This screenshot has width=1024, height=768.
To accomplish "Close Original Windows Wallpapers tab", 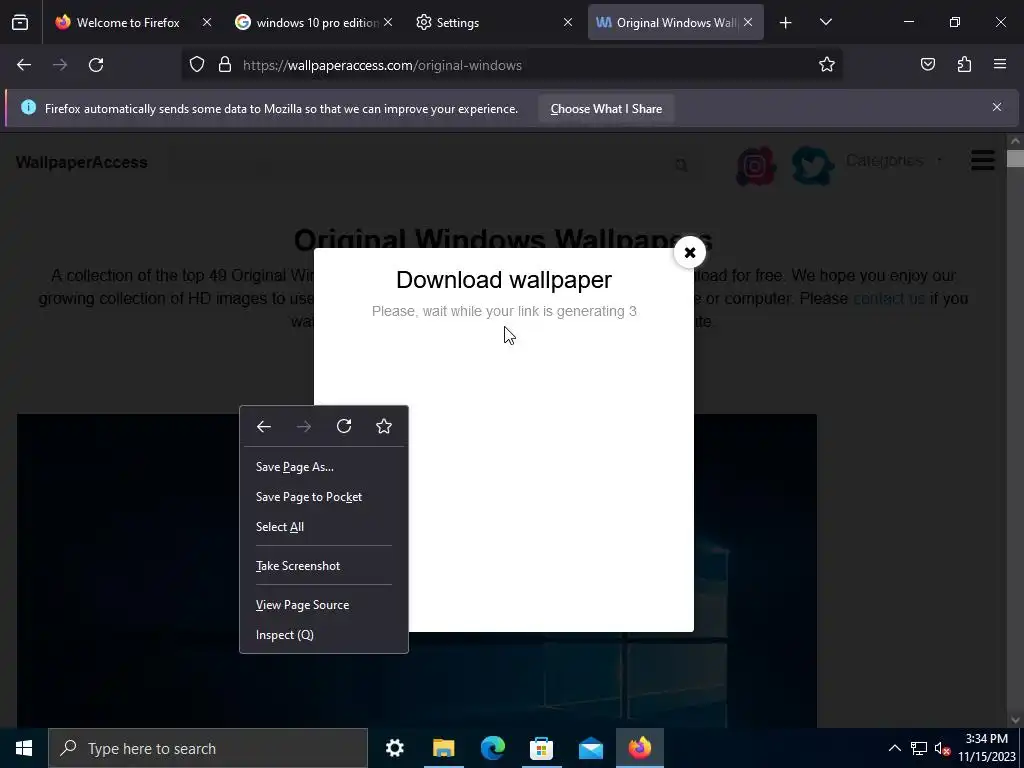I will click(x=748, y=23).
